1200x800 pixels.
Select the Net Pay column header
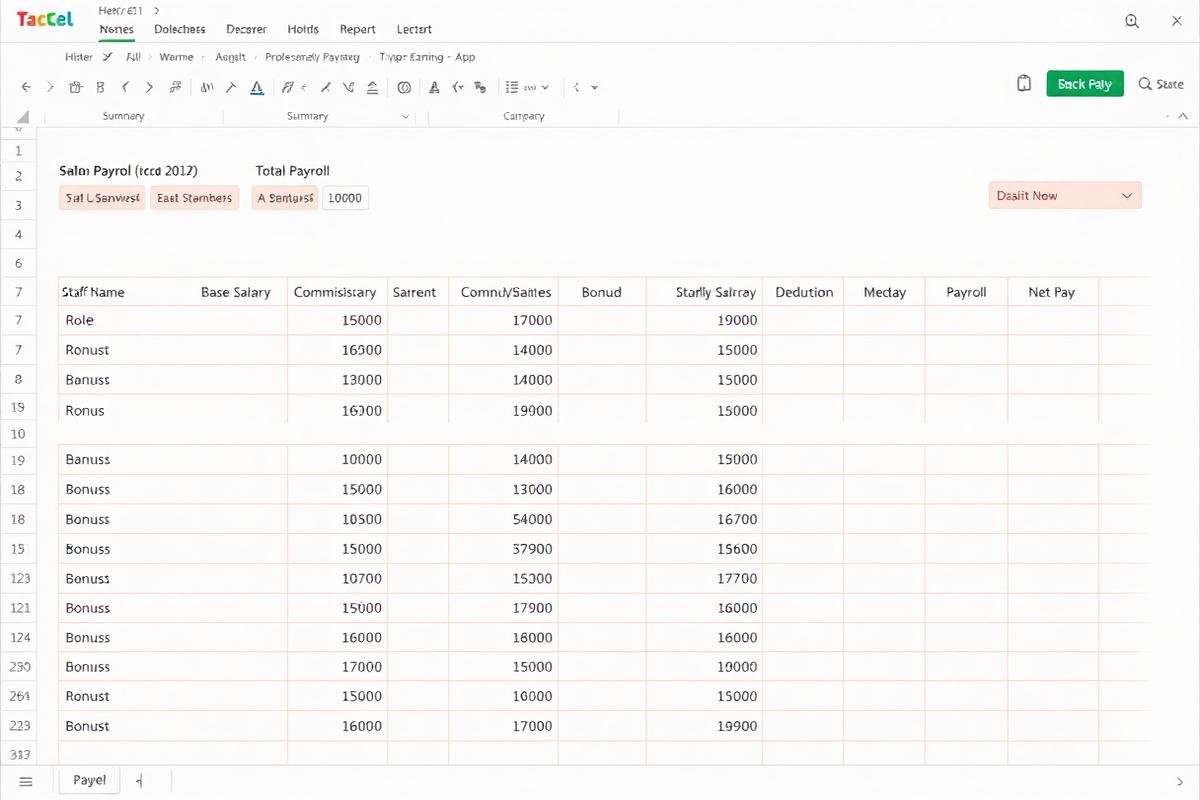pyautogui.click(x=1051, y=292)
